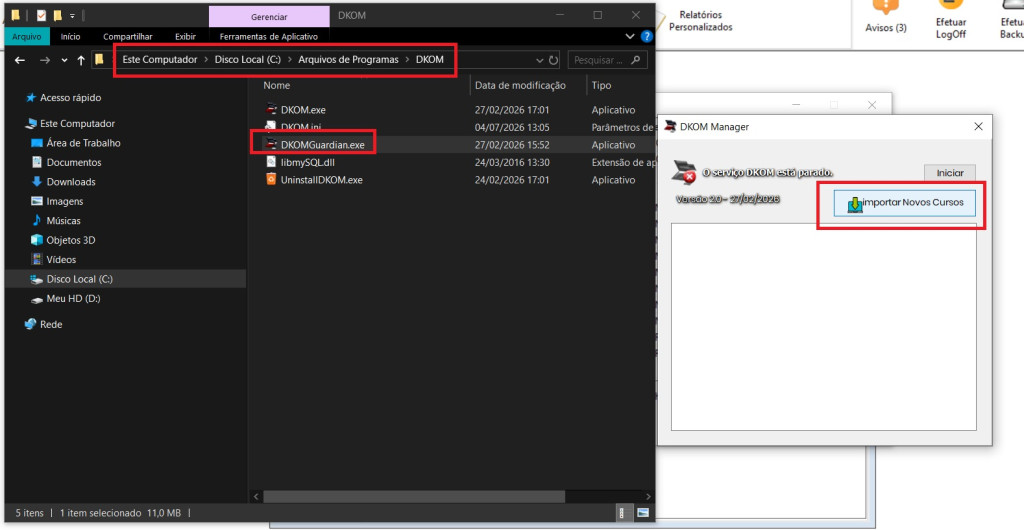Select Downloads in the navigation pane
This screenshot has width=1024, height=530.
pos(71,181)
